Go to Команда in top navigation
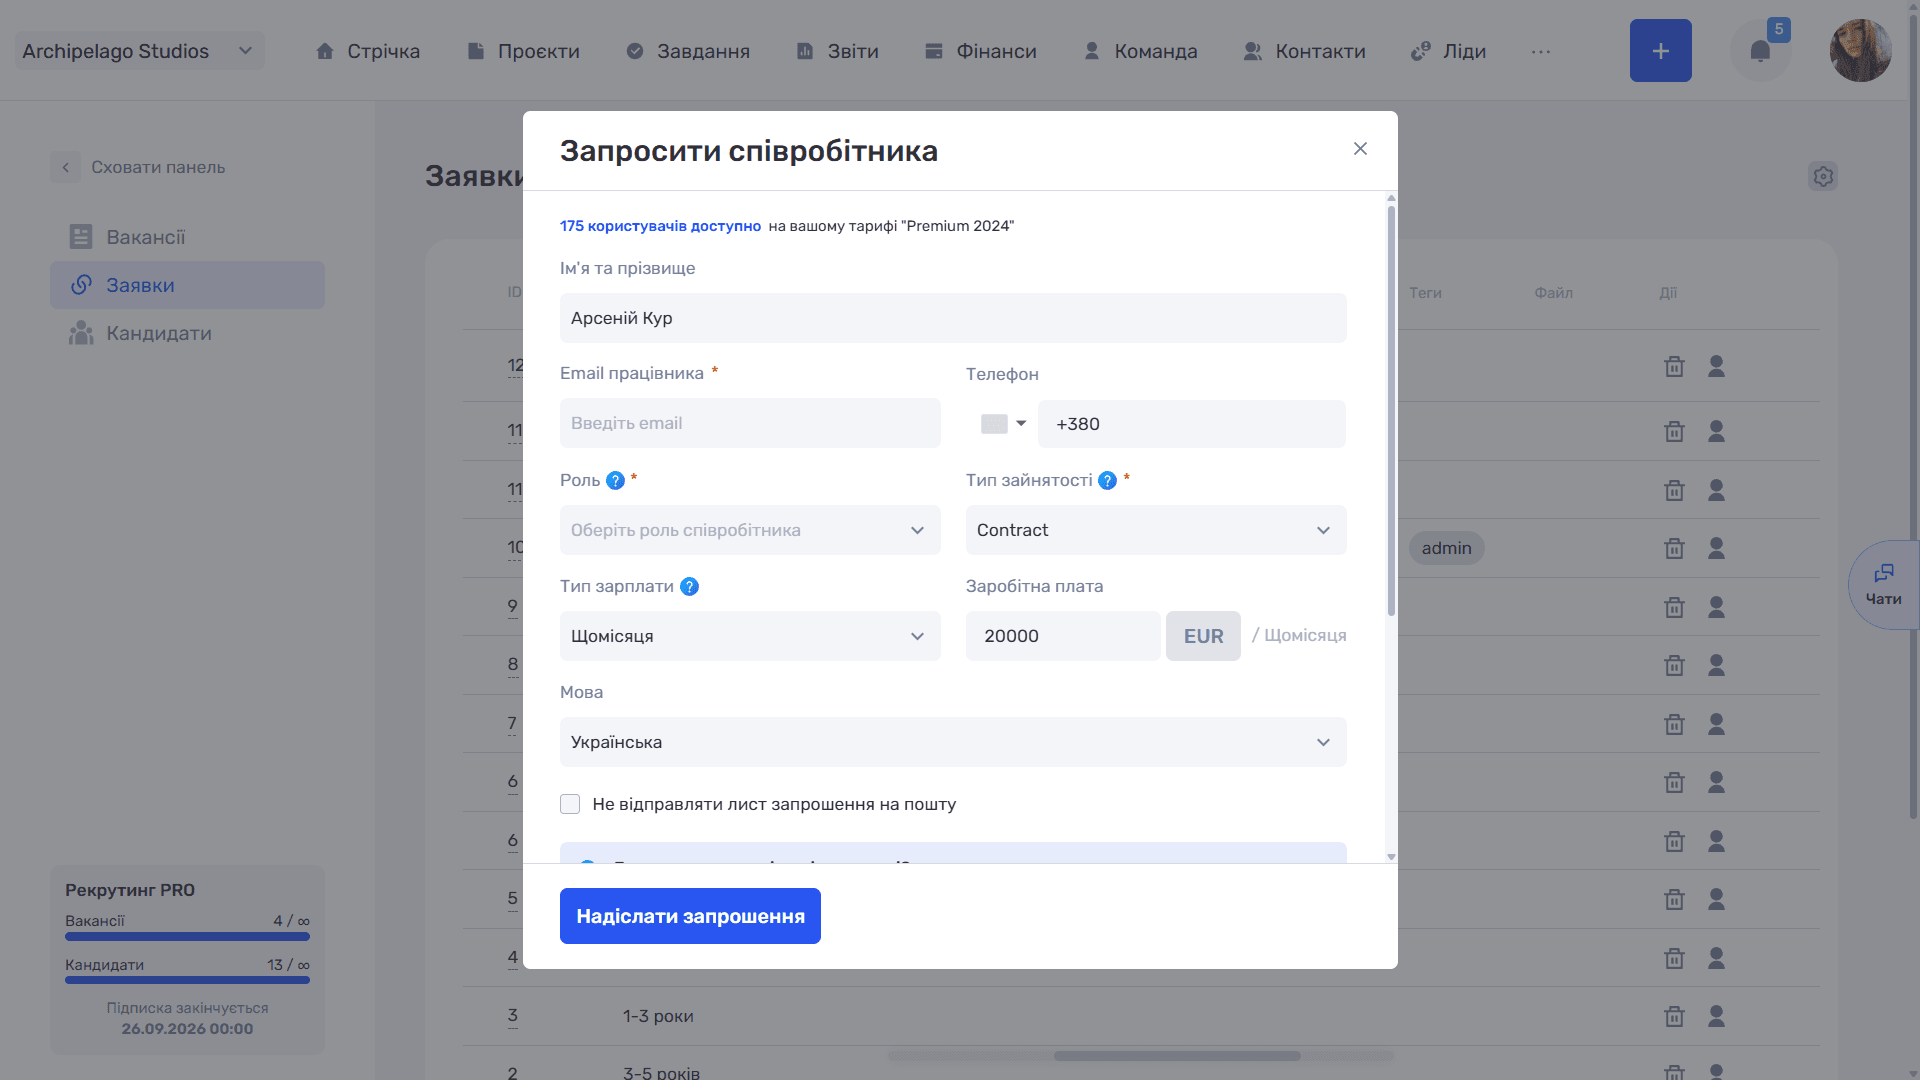Viewport: 1920px width, 1080px height. 1141,51
